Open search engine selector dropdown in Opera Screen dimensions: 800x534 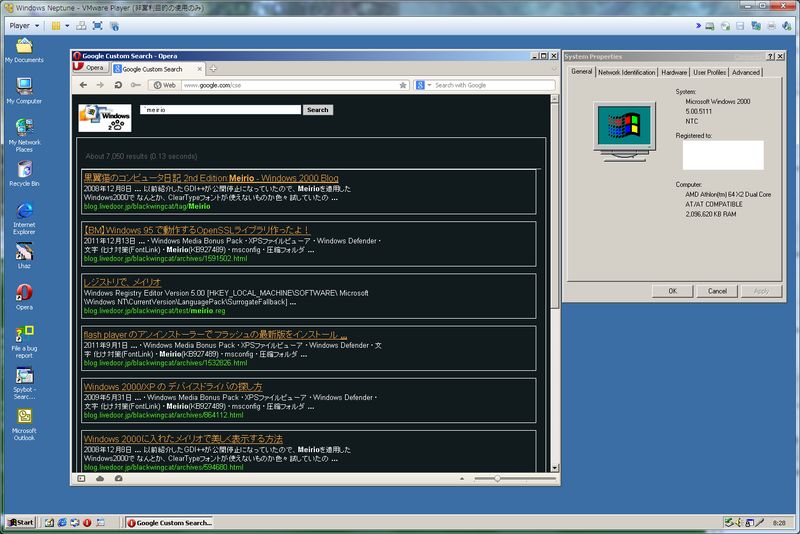tap(424, 85)
